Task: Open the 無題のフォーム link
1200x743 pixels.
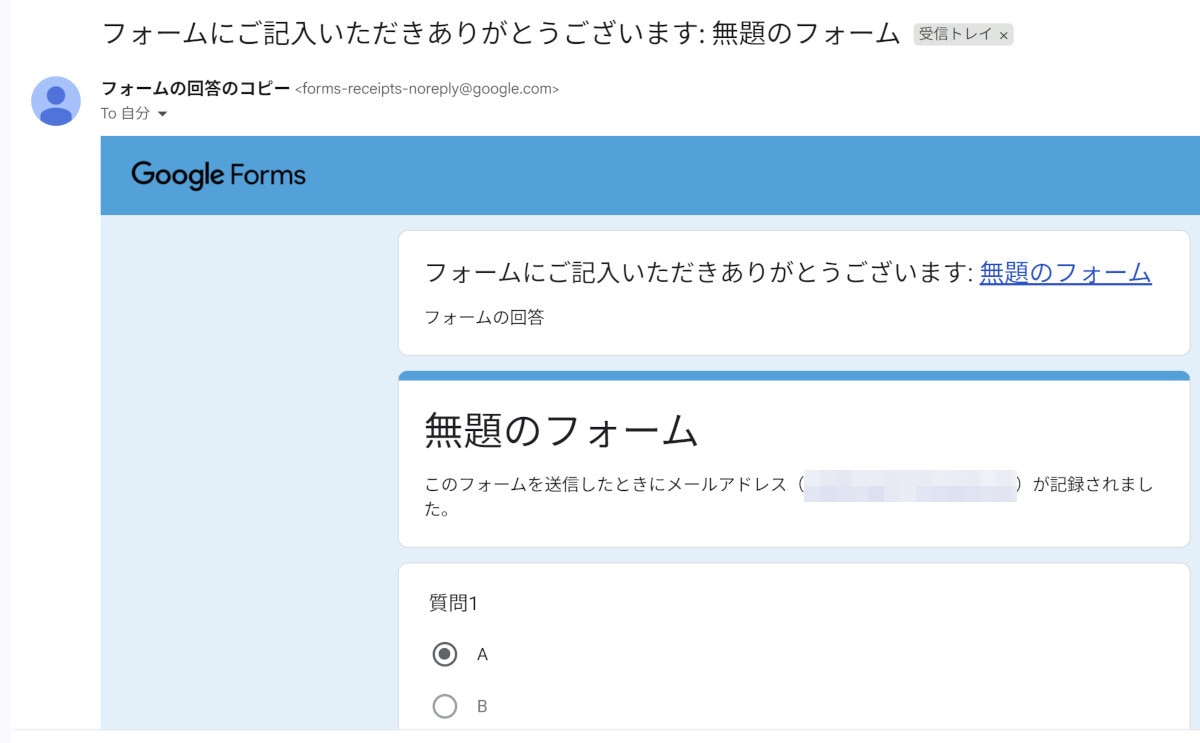Action: [x=1065, y=272]
